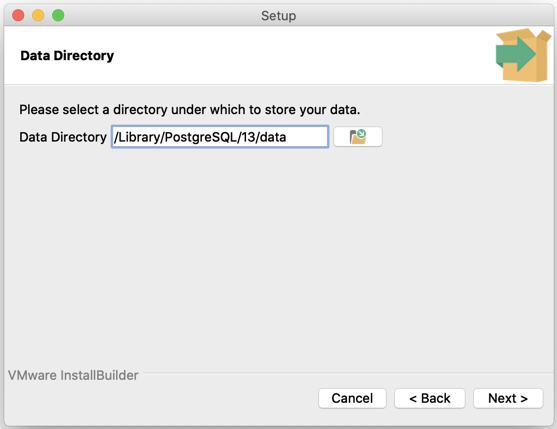Screen dimensions: 557x429
Task: Click the separator line beside VMware InstallBuilder
Action: (348, 373)
